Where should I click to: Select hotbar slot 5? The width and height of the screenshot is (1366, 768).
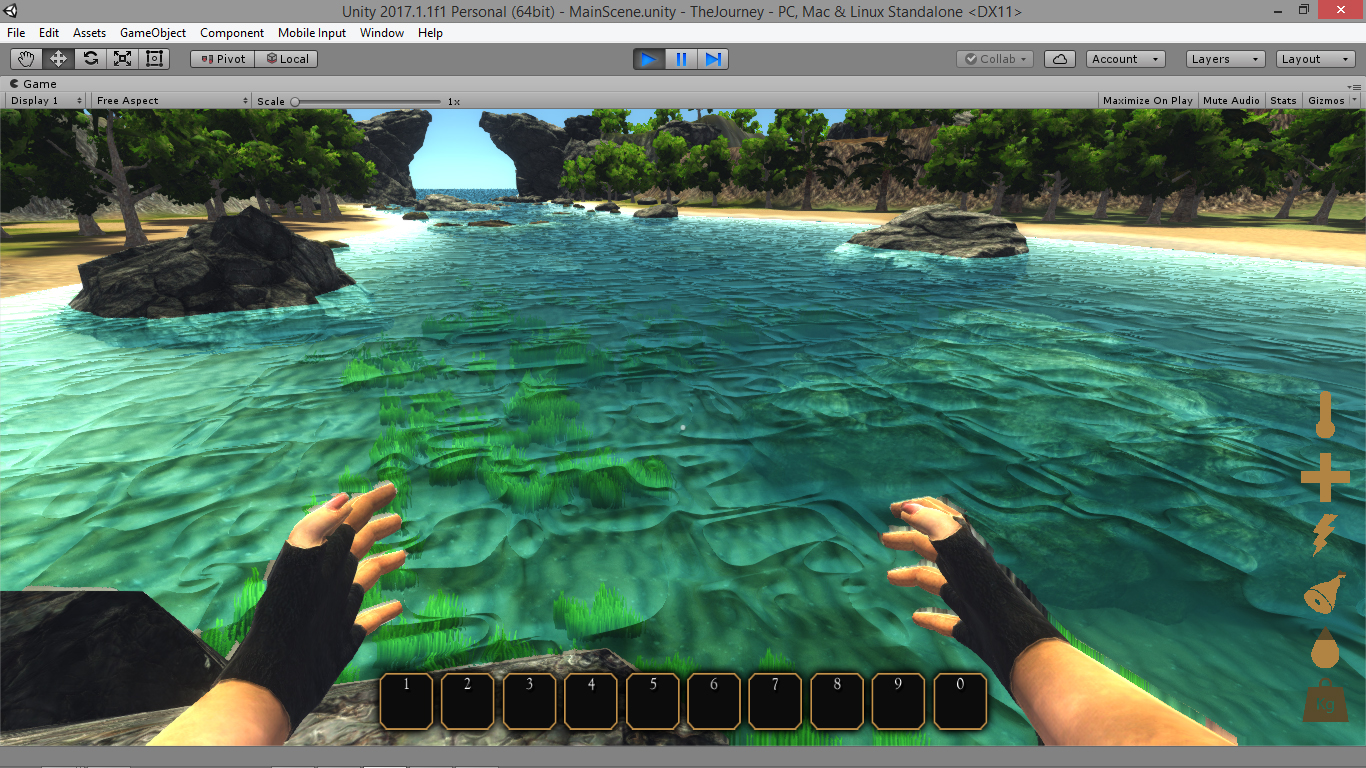point(653,701)
